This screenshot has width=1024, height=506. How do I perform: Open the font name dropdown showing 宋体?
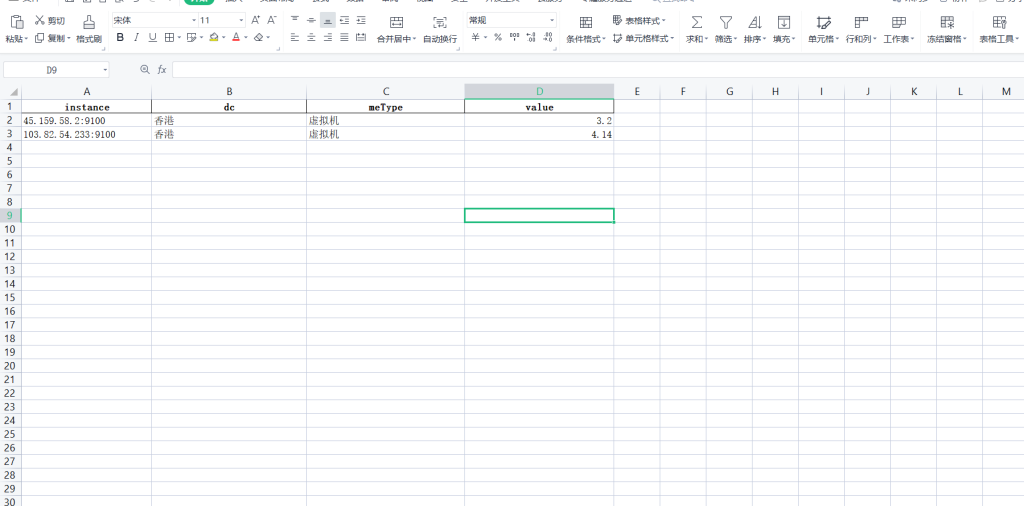click(x=150, y=20)
